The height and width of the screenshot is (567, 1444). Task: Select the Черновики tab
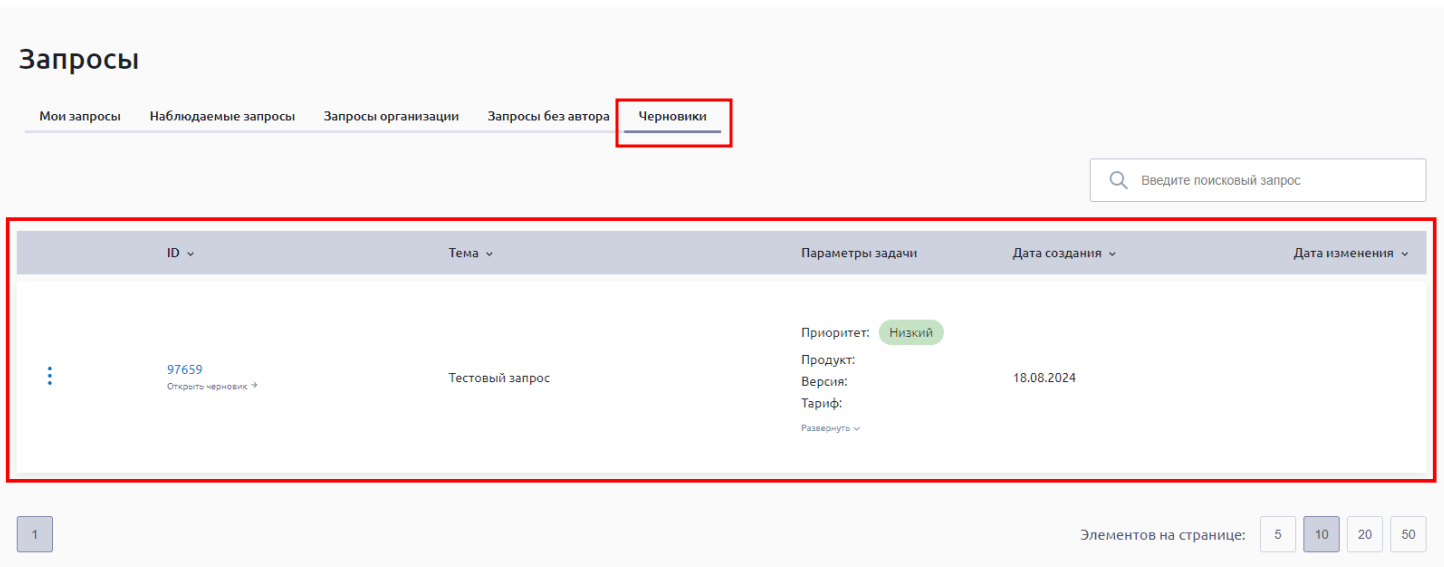click(672, 116)
